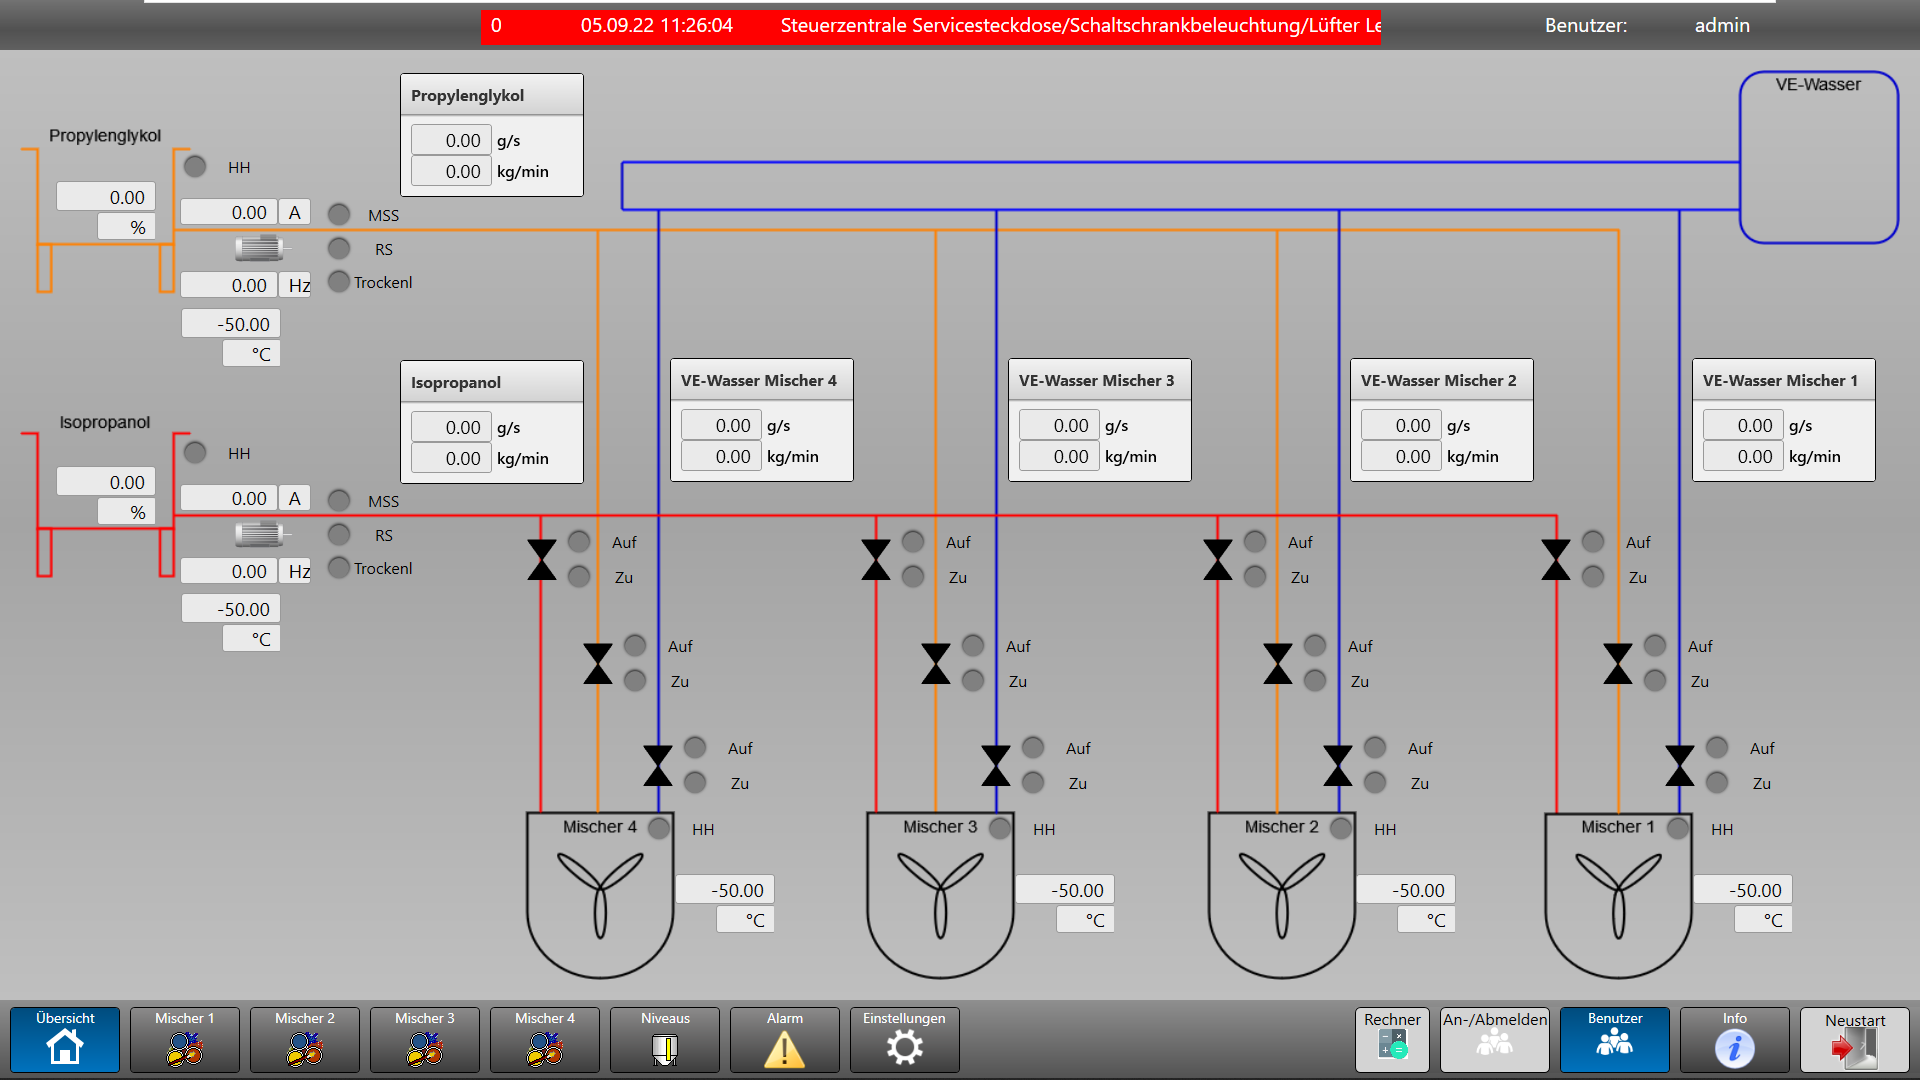Click VE-Wasser Mischer 1 kg/min value
The height and width of the screenshot is (1080, 1920).
1743,456
